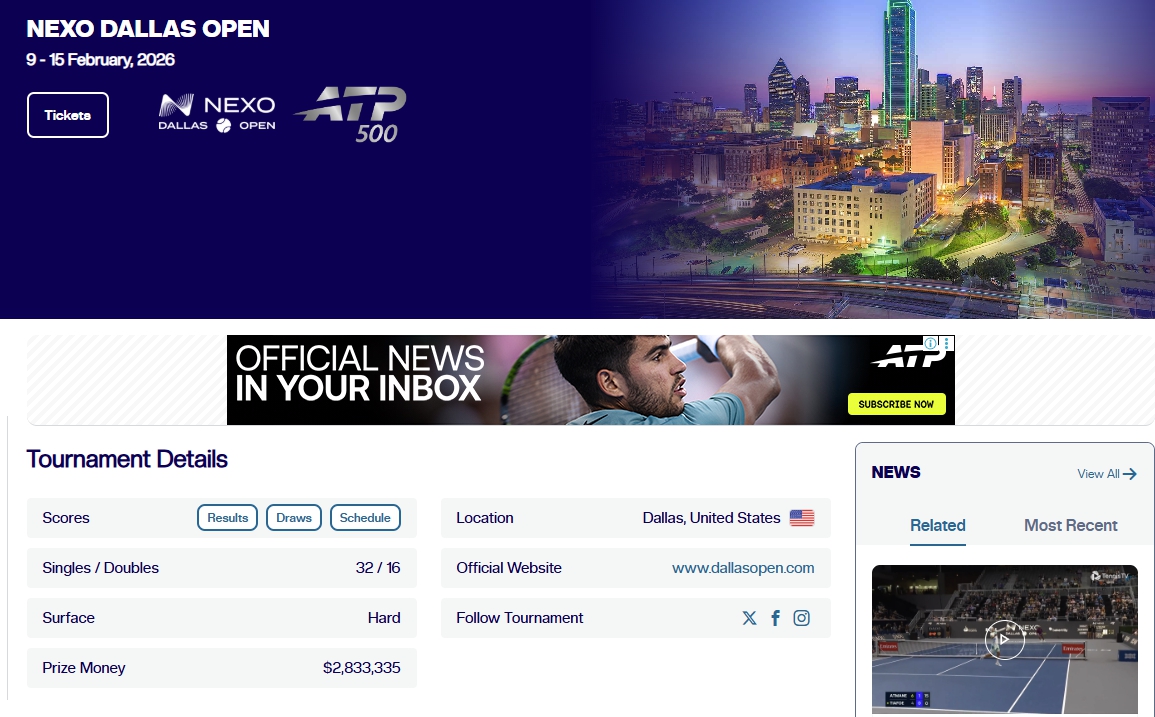Open the tournament's X (Twitter) profile
The width and height of the screenshot is (1155, 717).
[x=749, y=618]
